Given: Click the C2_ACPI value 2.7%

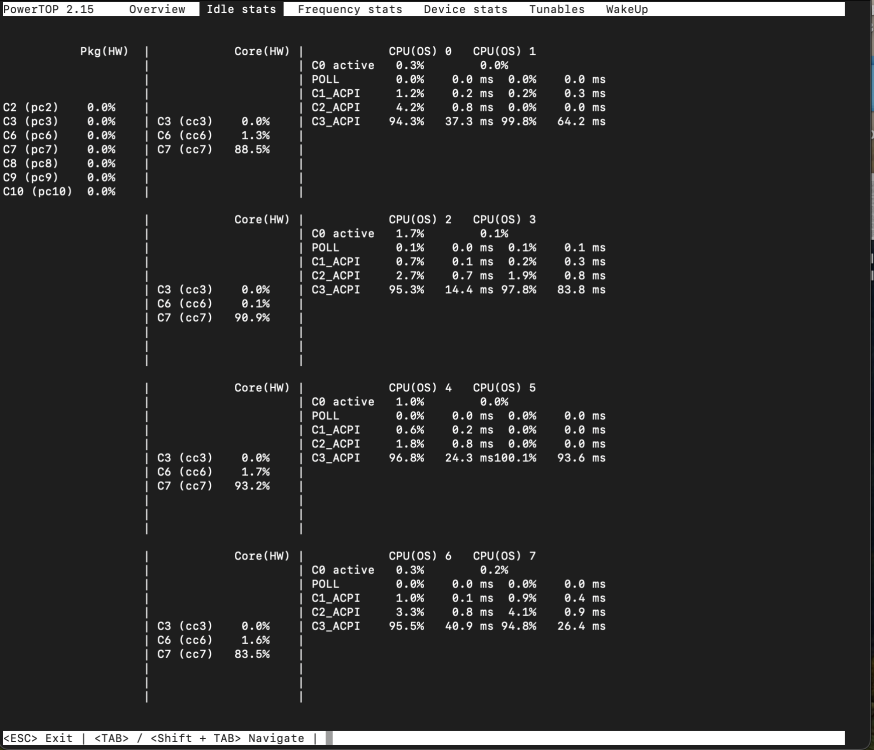Looking at the screenshot, I should [x=410, y=275].
